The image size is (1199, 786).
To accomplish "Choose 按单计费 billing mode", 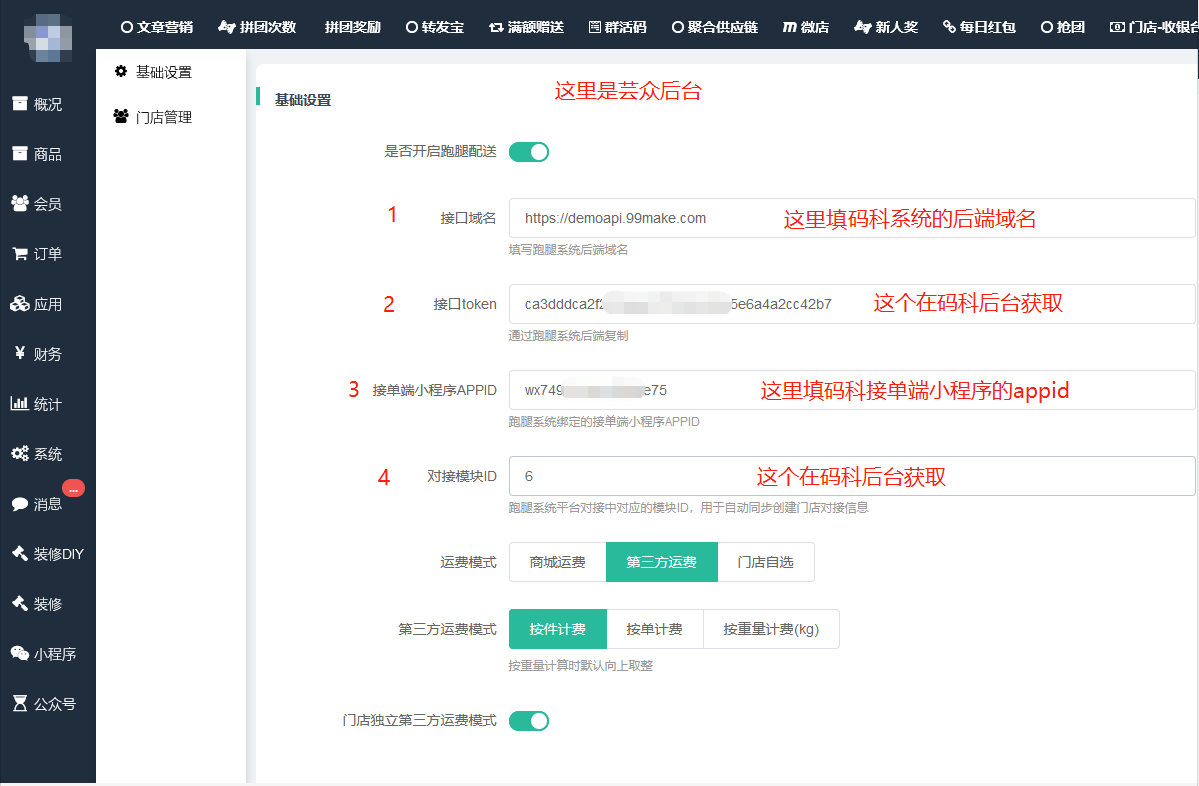I will point(655,628).
